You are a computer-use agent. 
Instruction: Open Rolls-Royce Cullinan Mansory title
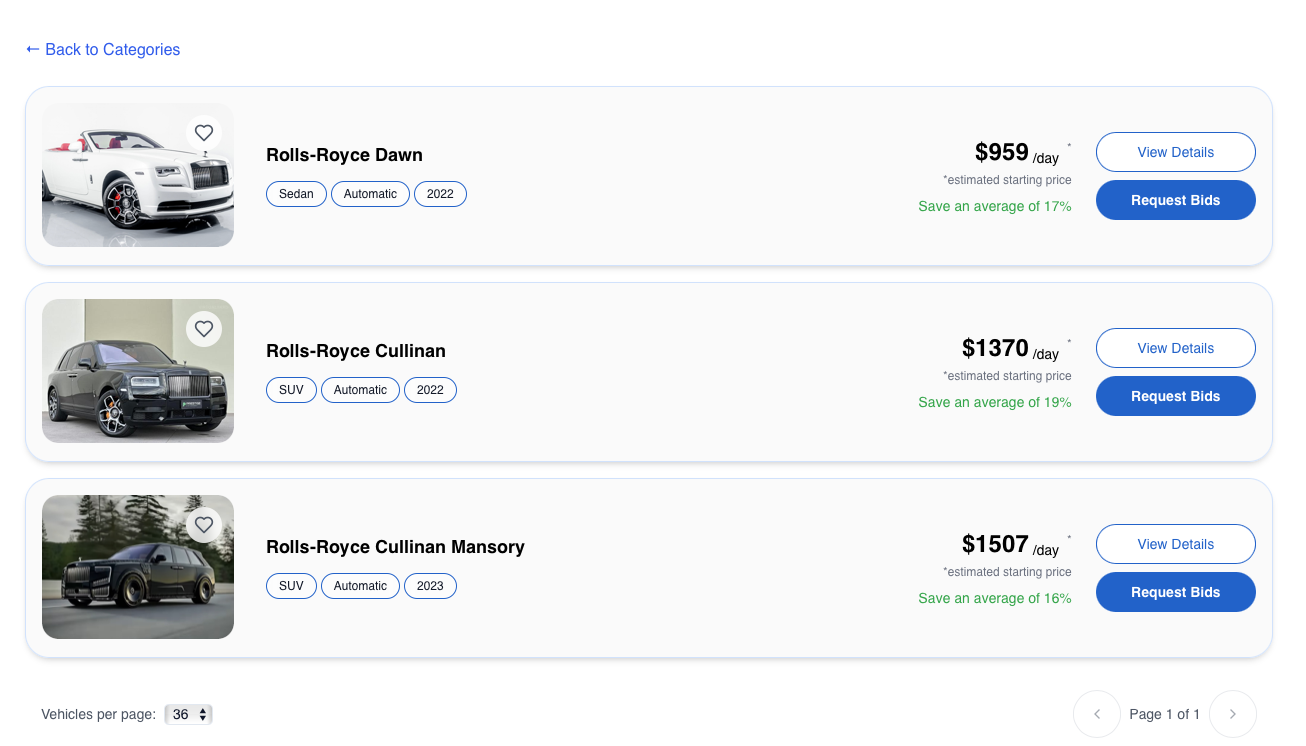(x=395, y=547)
